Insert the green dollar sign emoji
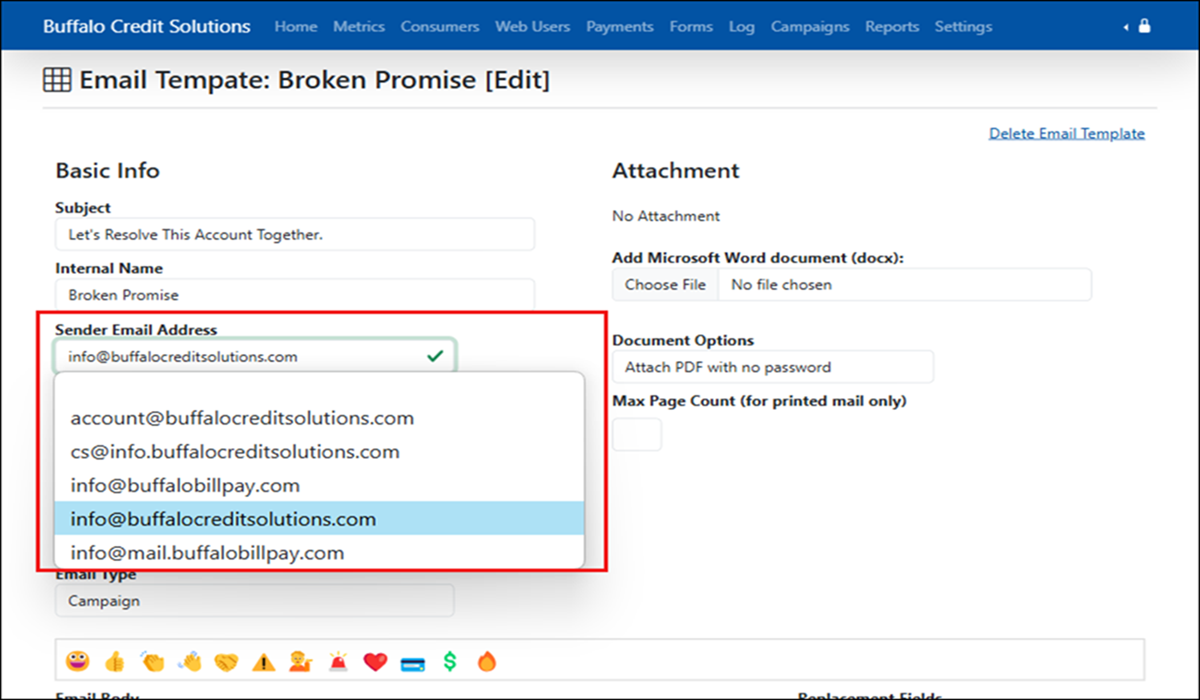 point(450,661)
